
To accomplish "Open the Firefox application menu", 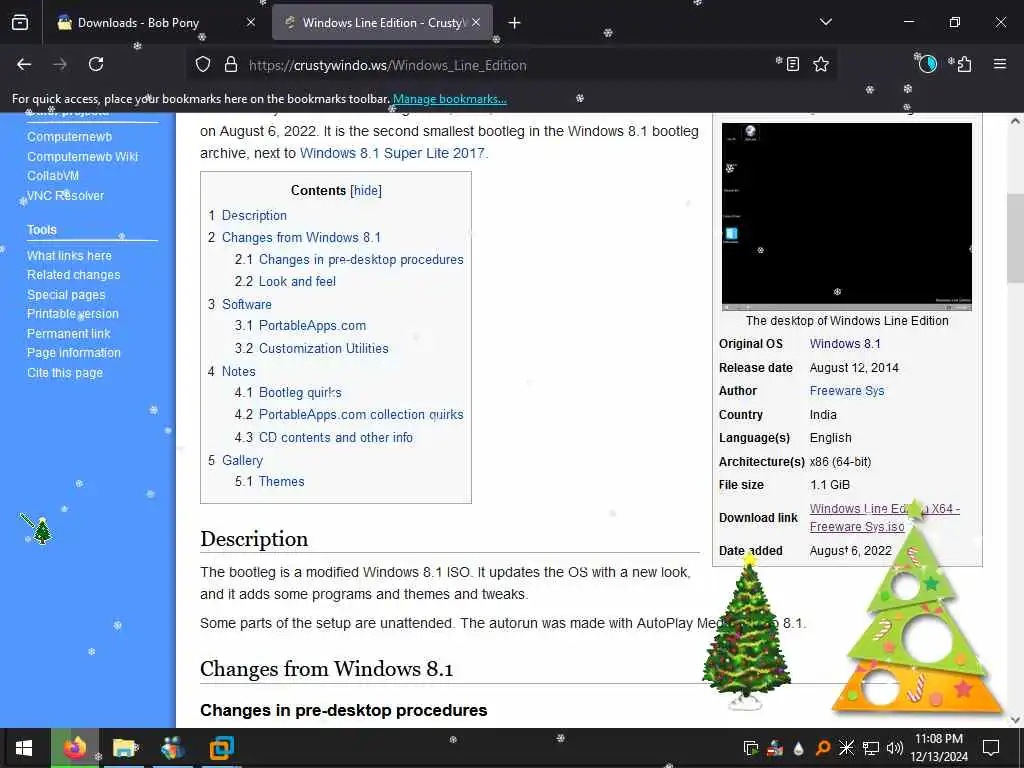I will [1000, 64].
